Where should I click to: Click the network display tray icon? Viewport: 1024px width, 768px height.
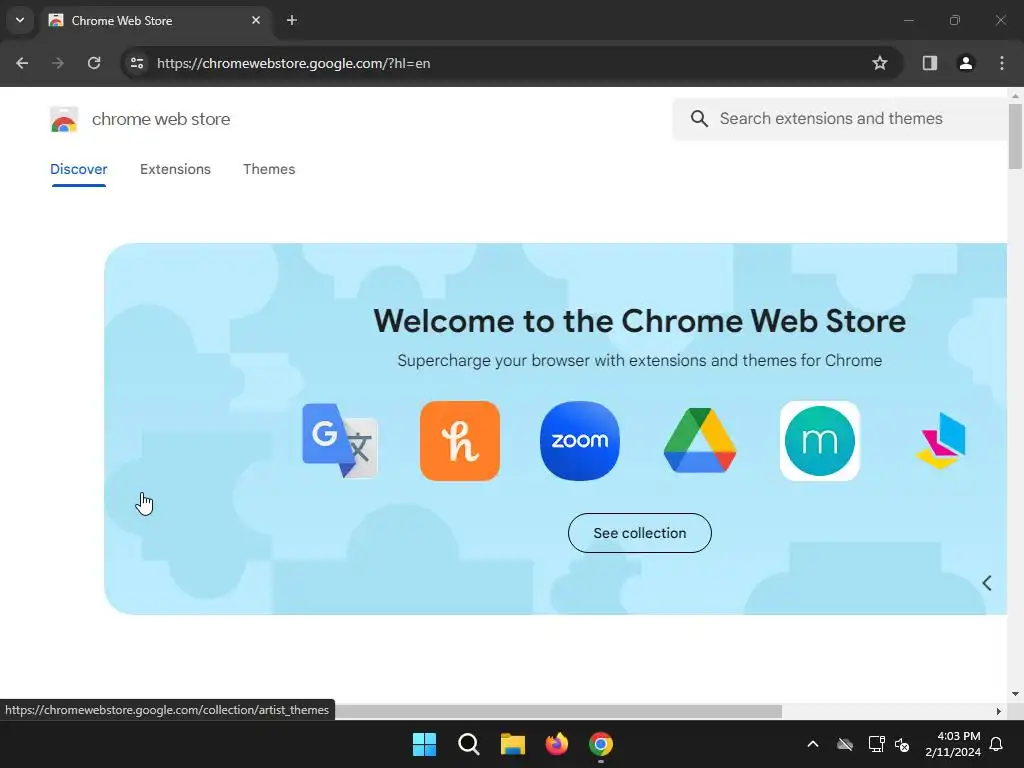coord(876,744)
